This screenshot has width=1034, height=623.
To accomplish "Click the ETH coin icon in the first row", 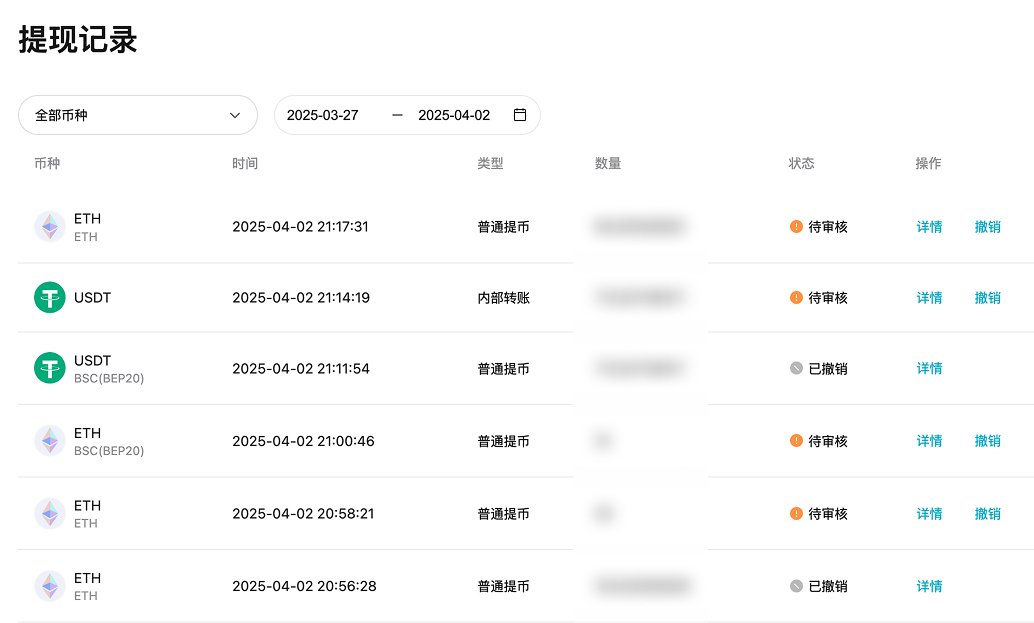I will (49, 226).
